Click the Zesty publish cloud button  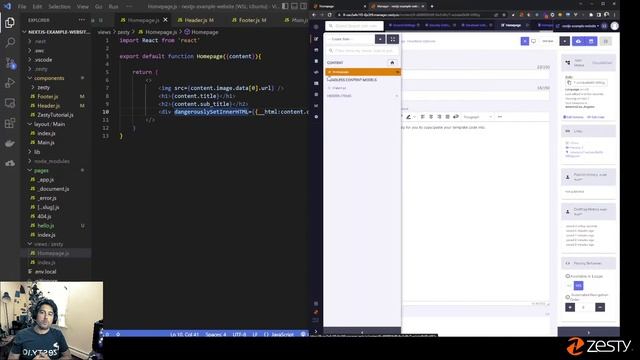578,41
